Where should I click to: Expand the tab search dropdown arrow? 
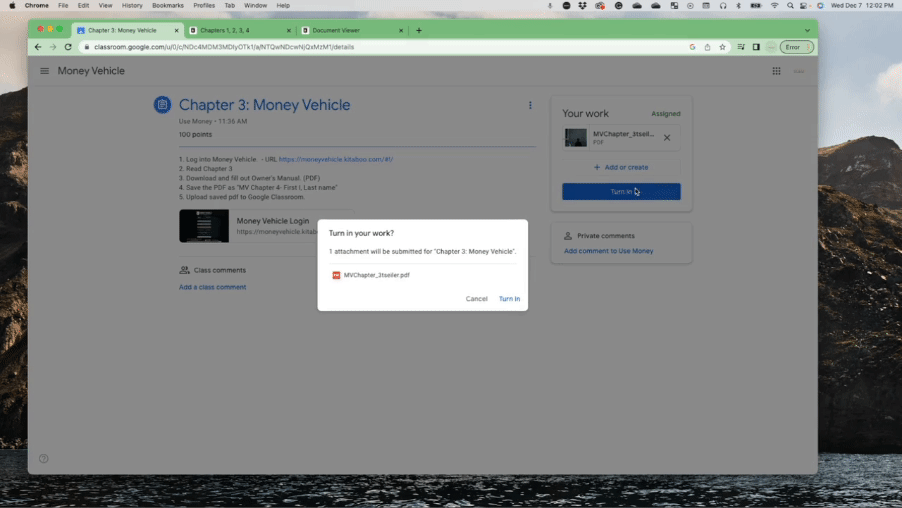coord(807,30)
